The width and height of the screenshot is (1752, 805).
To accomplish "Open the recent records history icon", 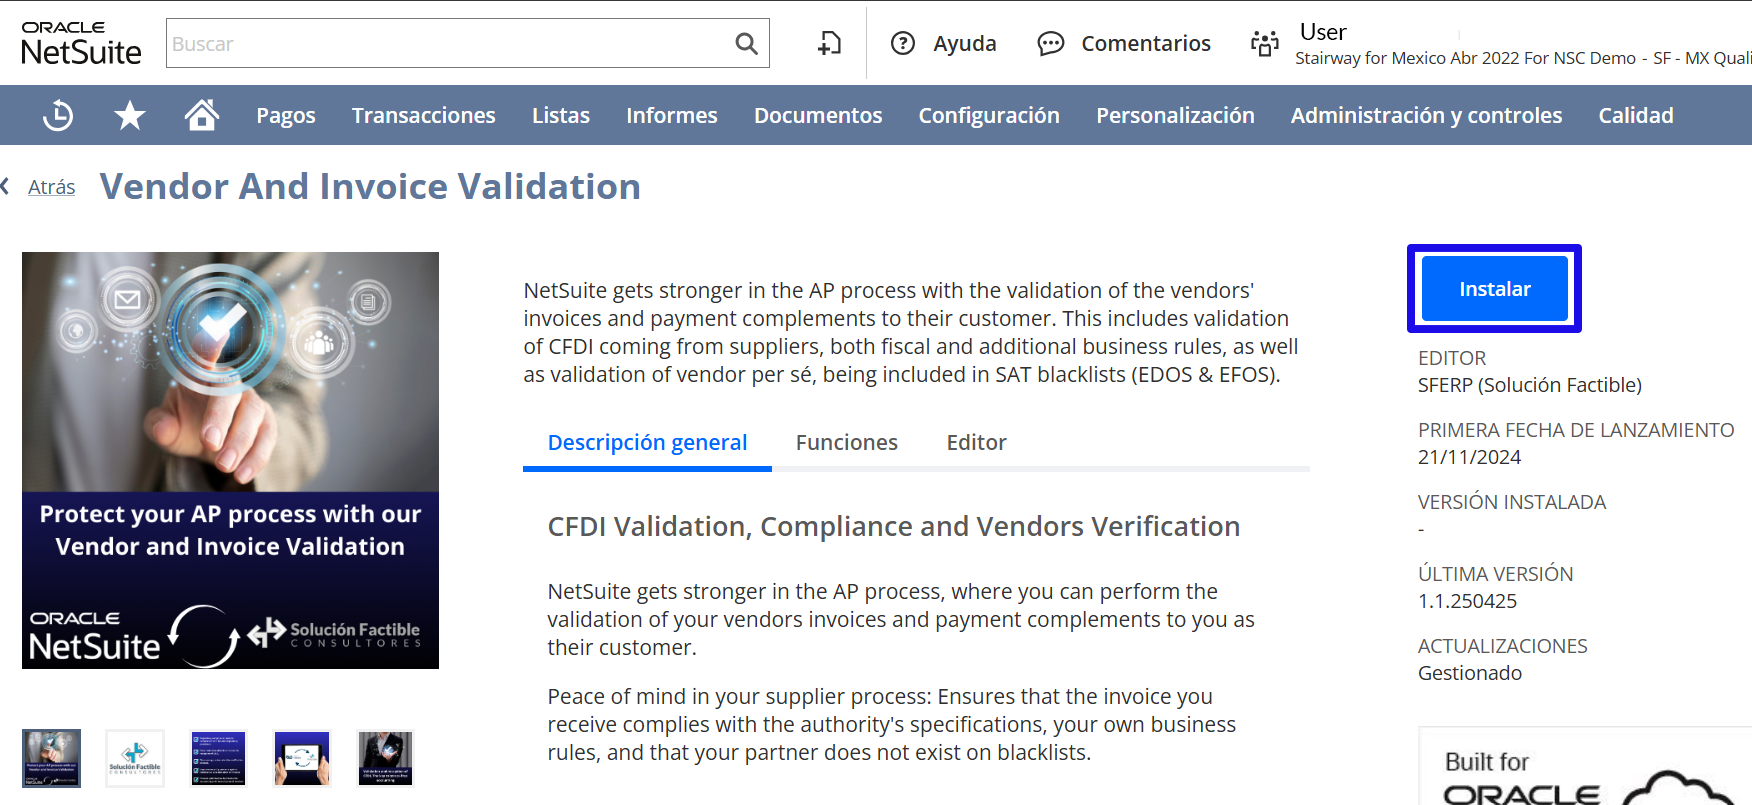I will [x=58, y=116].
